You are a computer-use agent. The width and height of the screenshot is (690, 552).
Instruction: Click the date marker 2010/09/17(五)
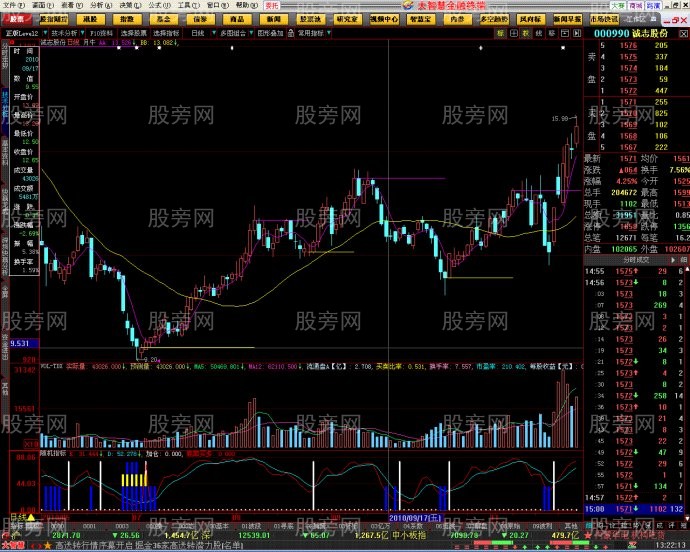[x=416, y=518]
